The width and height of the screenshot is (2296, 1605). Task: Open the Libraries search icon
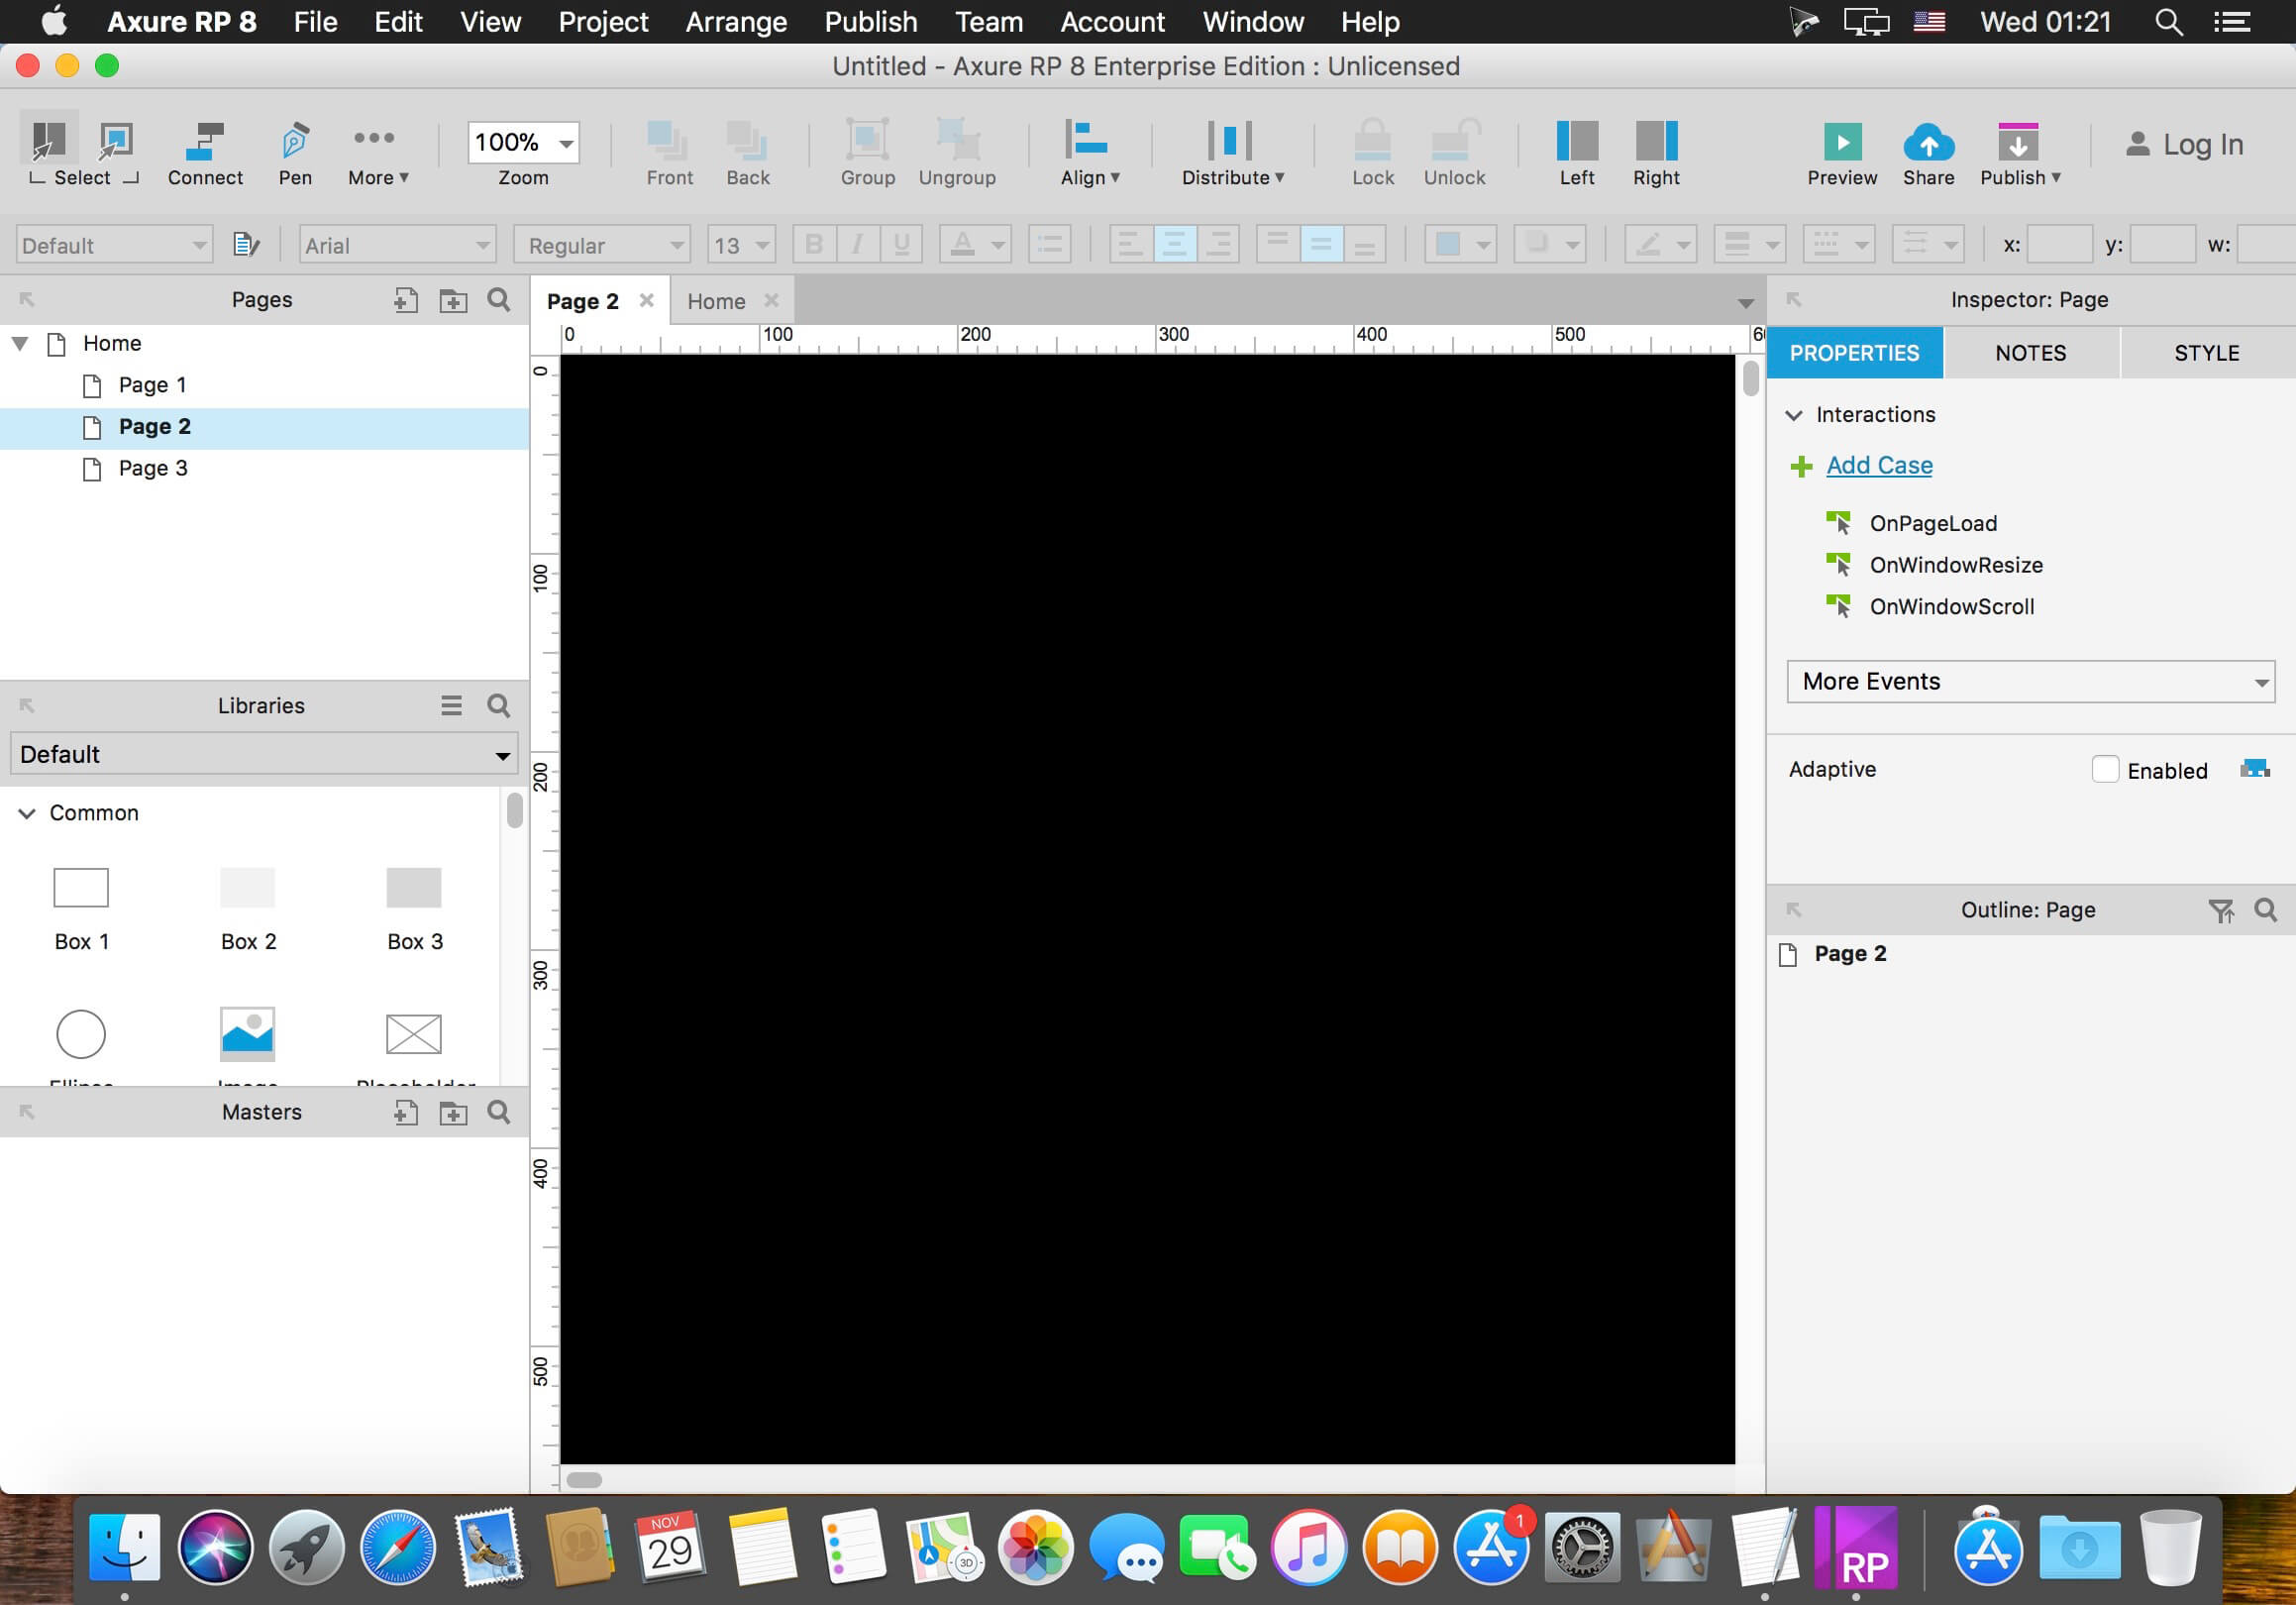(498, 706)
